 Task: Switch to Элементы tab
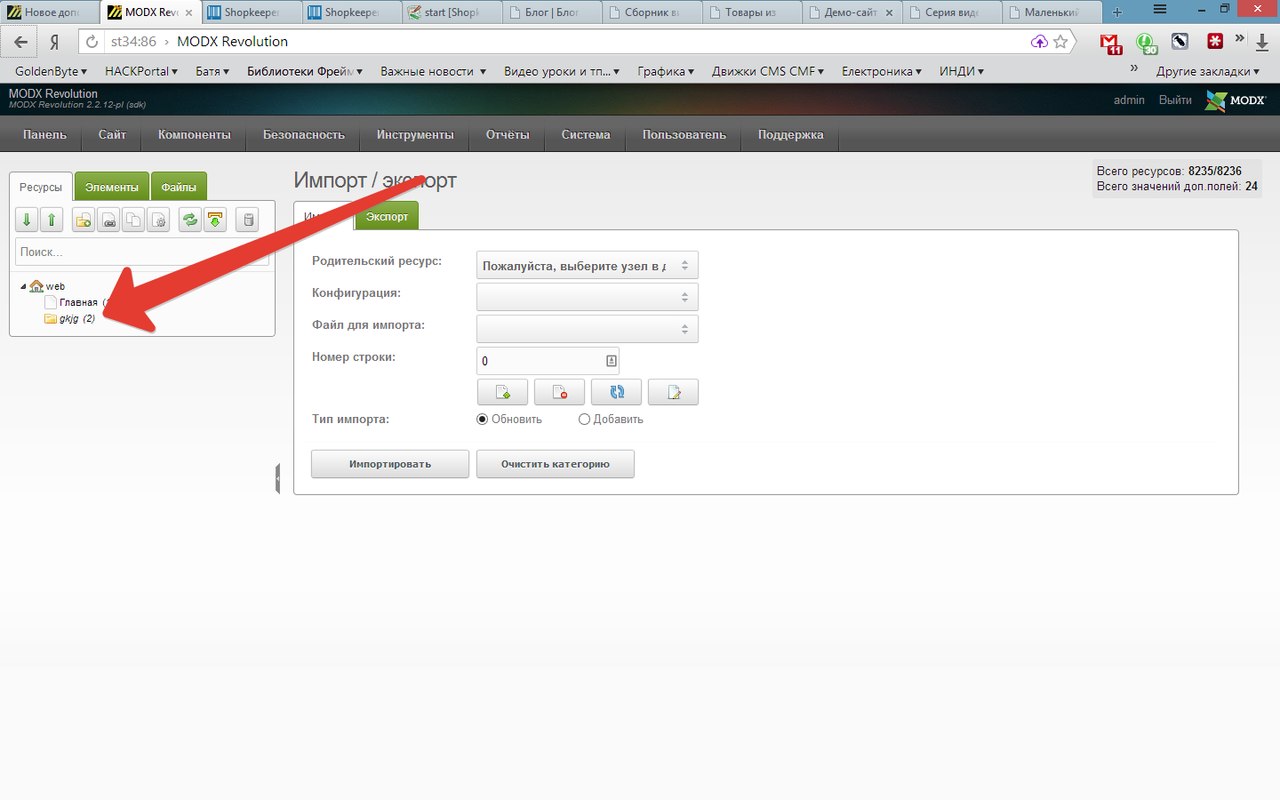point(112,187)
